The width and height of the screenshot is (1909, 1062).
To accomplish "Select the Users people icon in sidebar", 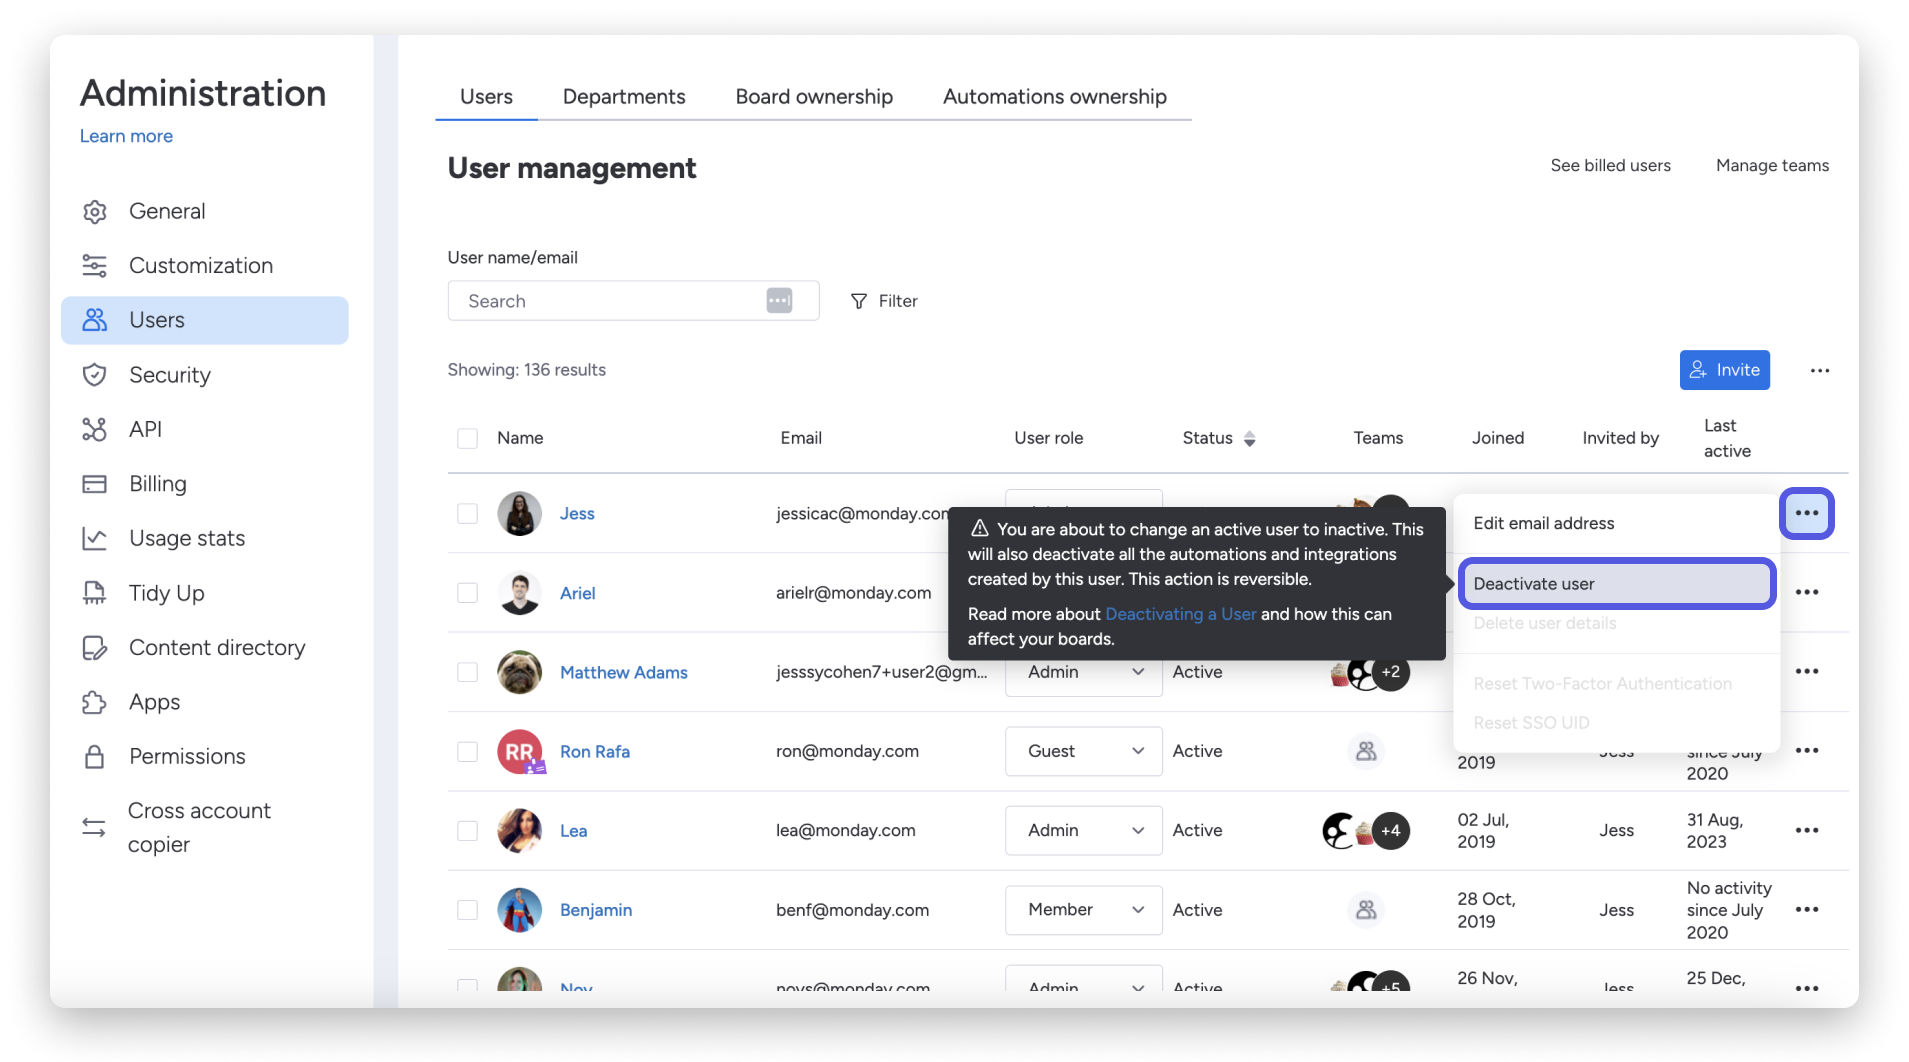I will coord(94,320).
